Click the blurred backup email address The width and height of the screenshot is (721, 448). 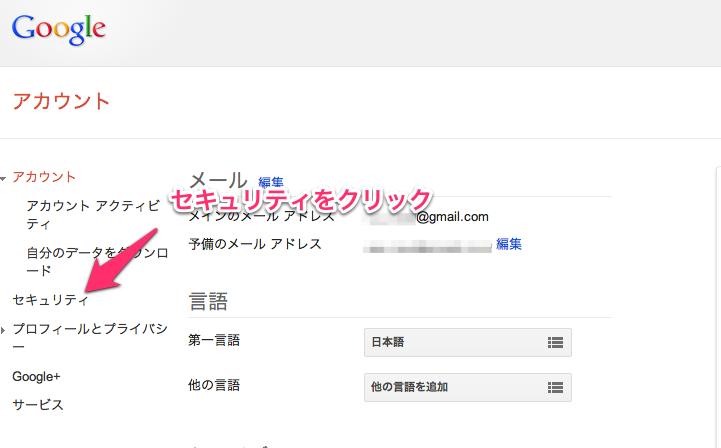pyautogui.click(x=427, y=246)
